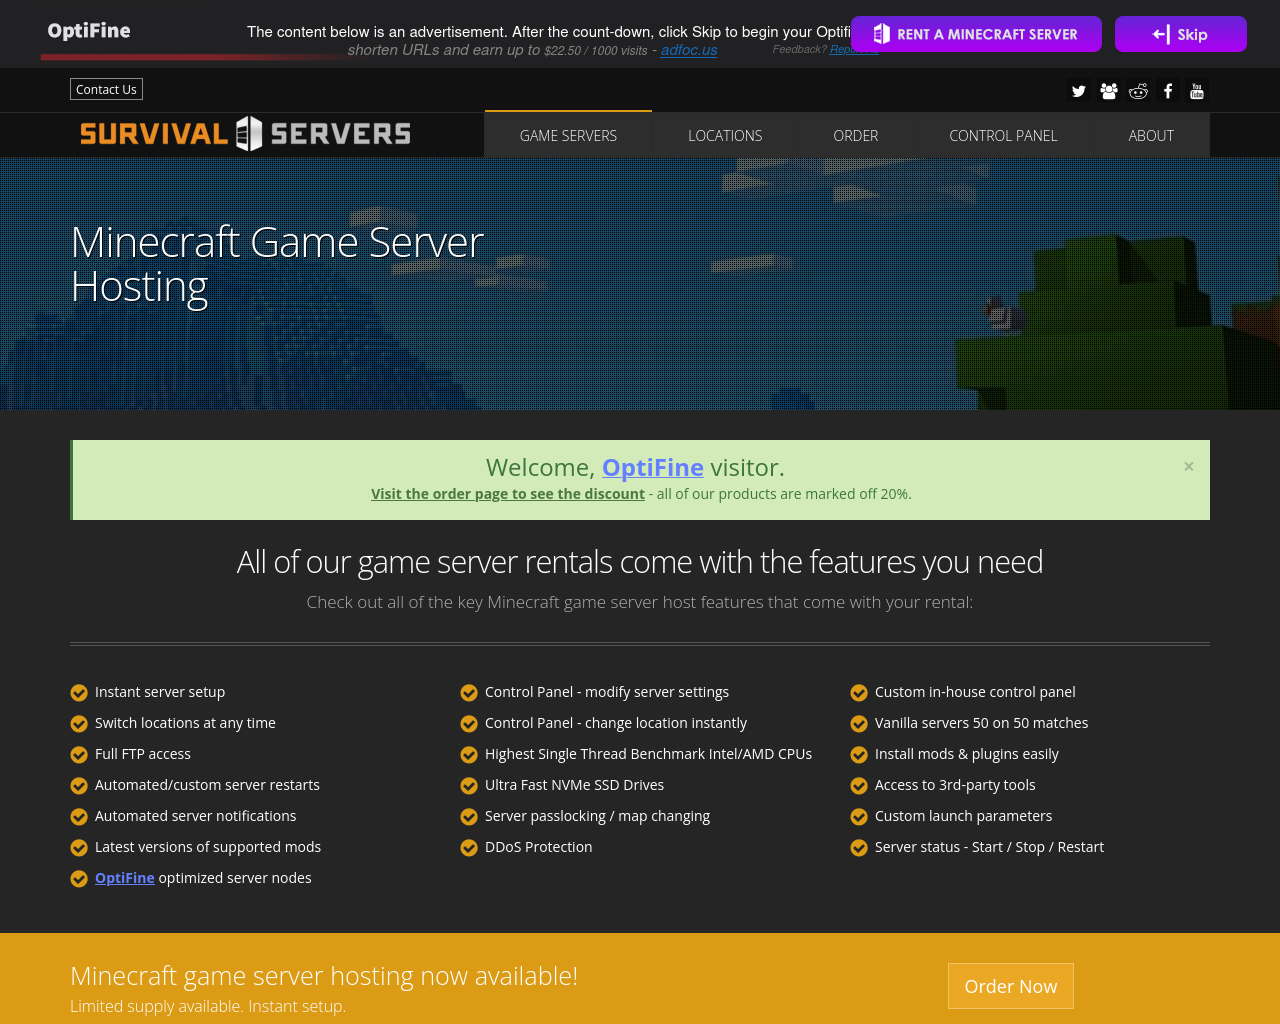Click "All of our game server rentals" heading

640,562
